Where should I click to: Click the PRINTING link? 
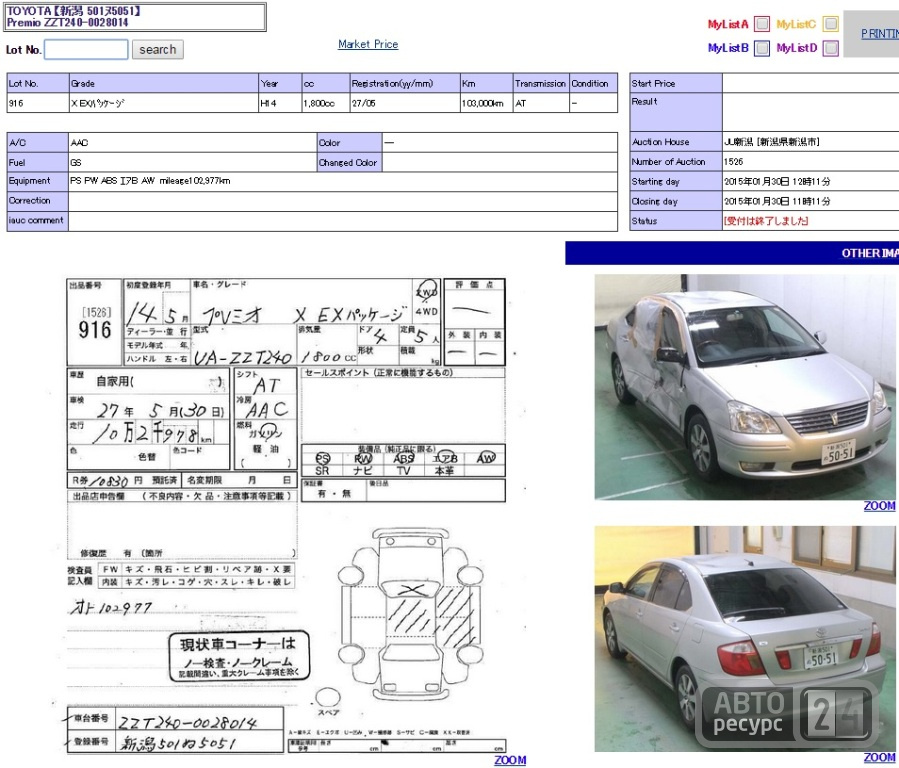880,34
